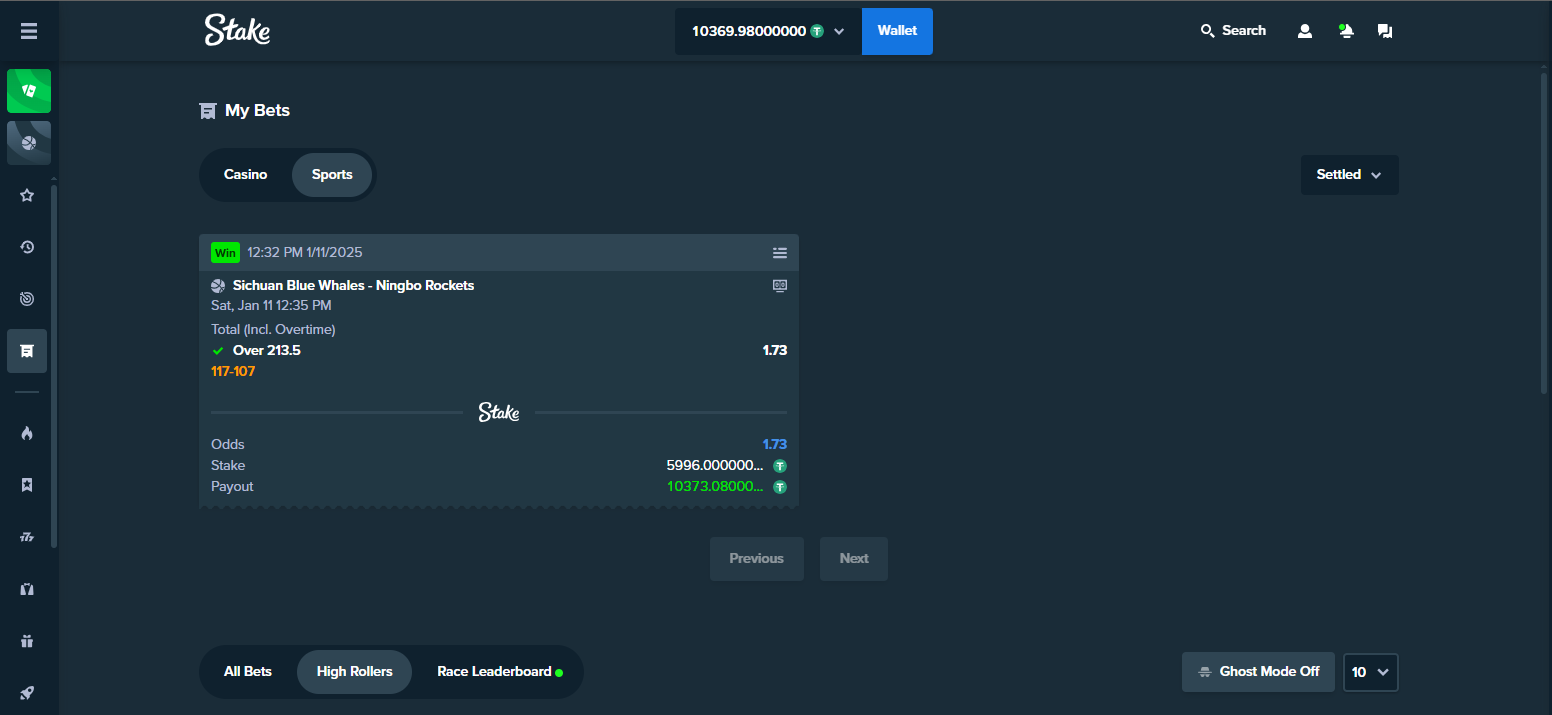Open the chat bubbles icon

point(1385,31)
